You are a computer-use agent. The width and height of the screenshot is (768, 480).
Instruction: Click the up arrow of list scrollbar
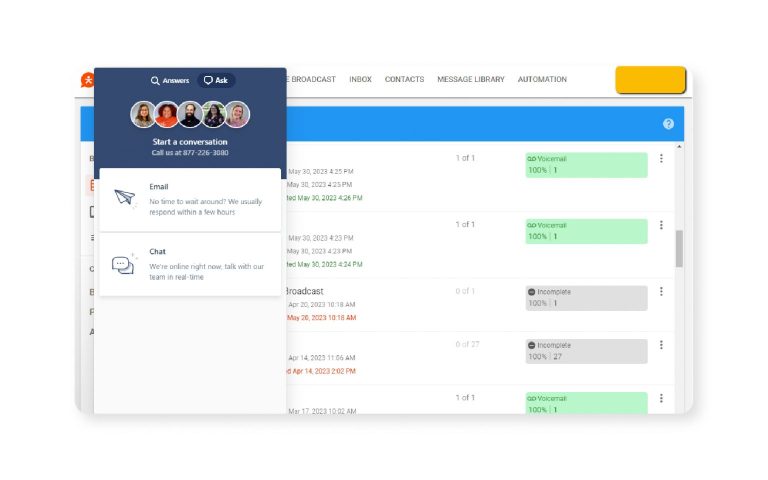[x=679, y=146]
